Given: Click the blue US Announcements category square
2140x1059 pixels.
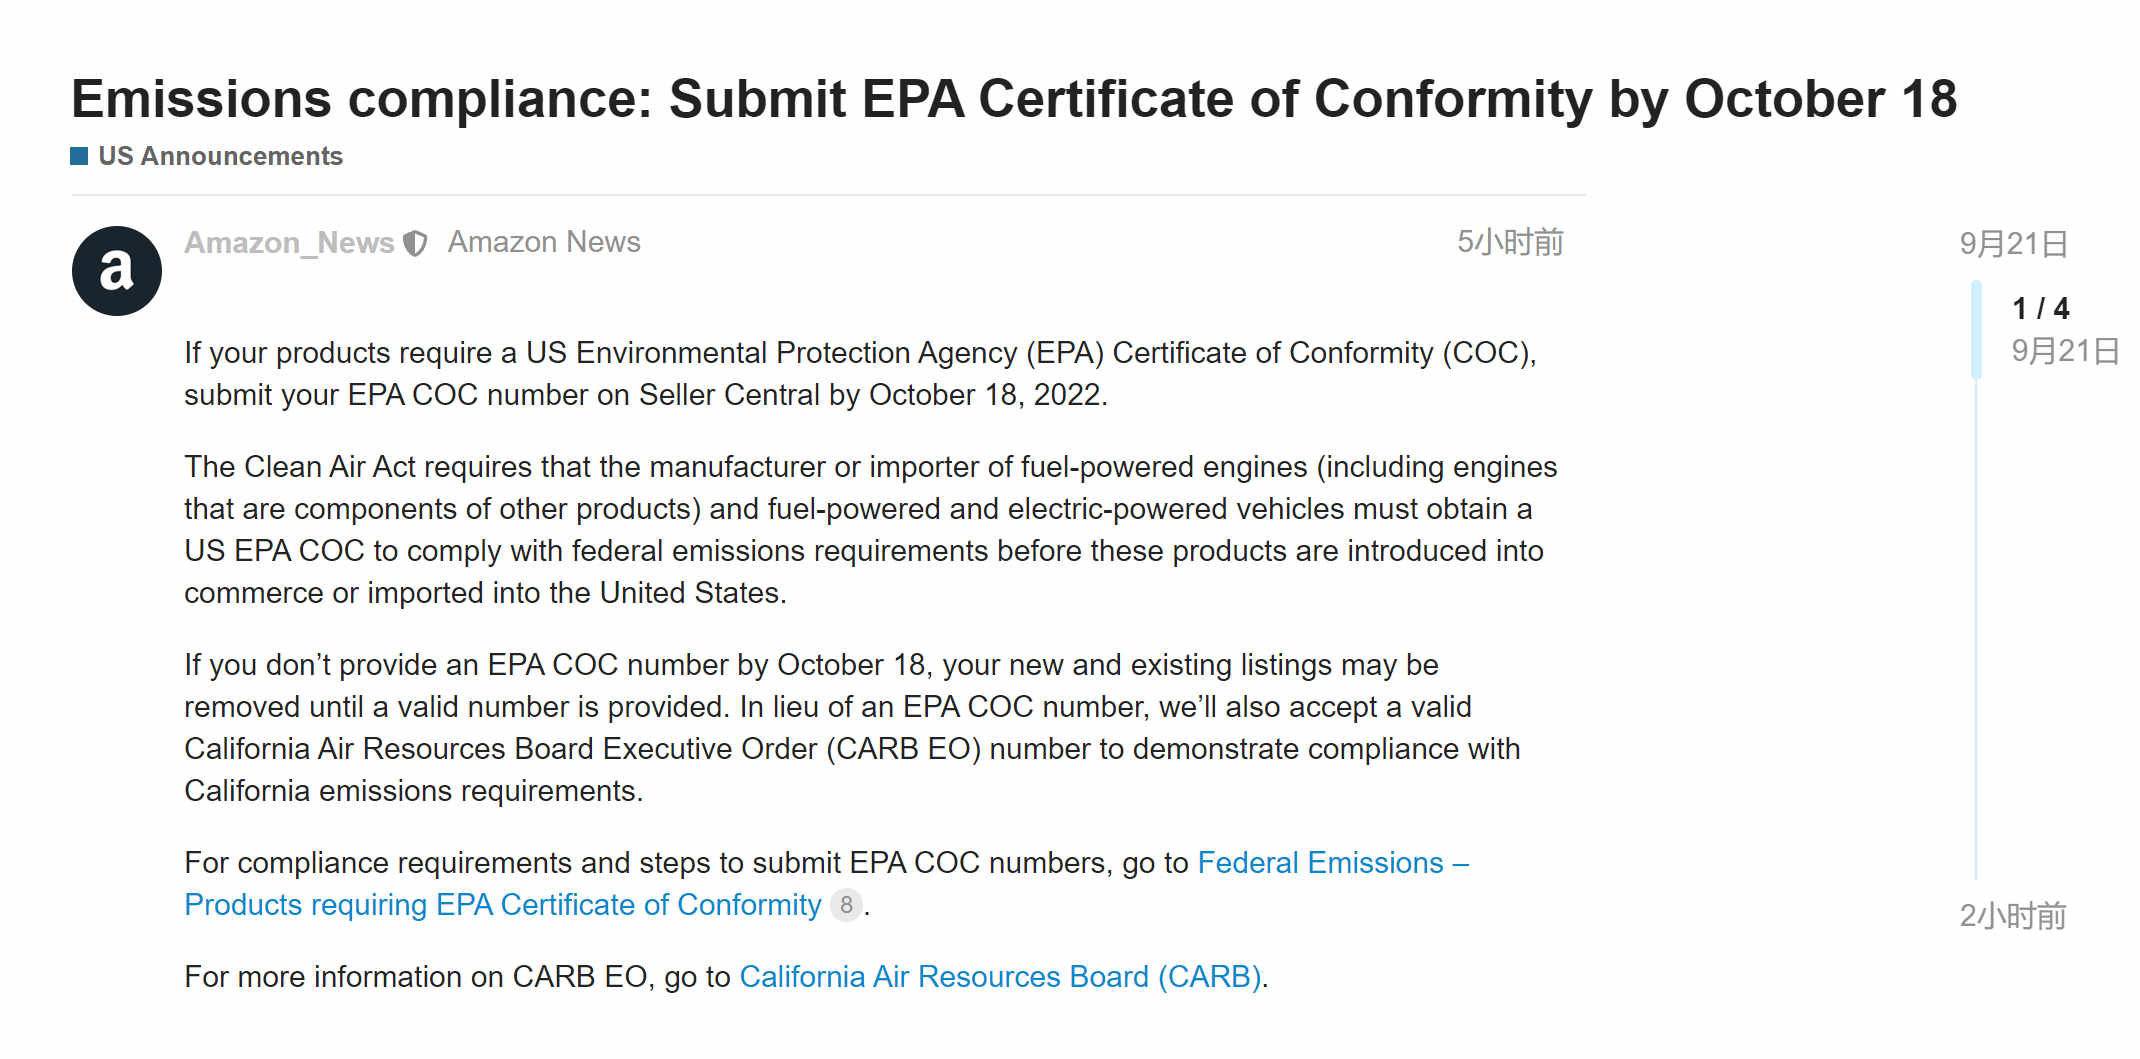Looking at the screenshot, I should point(79,156).
